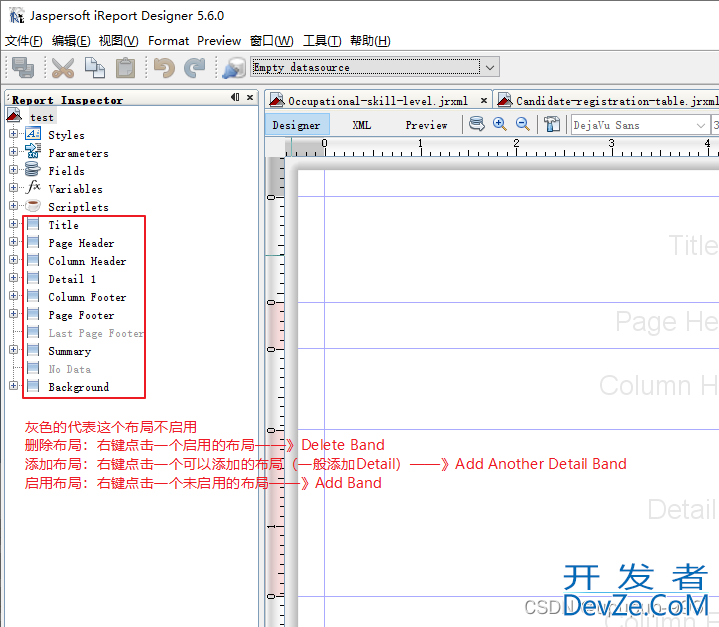719x627 pixels.
Task: Click the Variables fx icon
Action: point(34,187)
